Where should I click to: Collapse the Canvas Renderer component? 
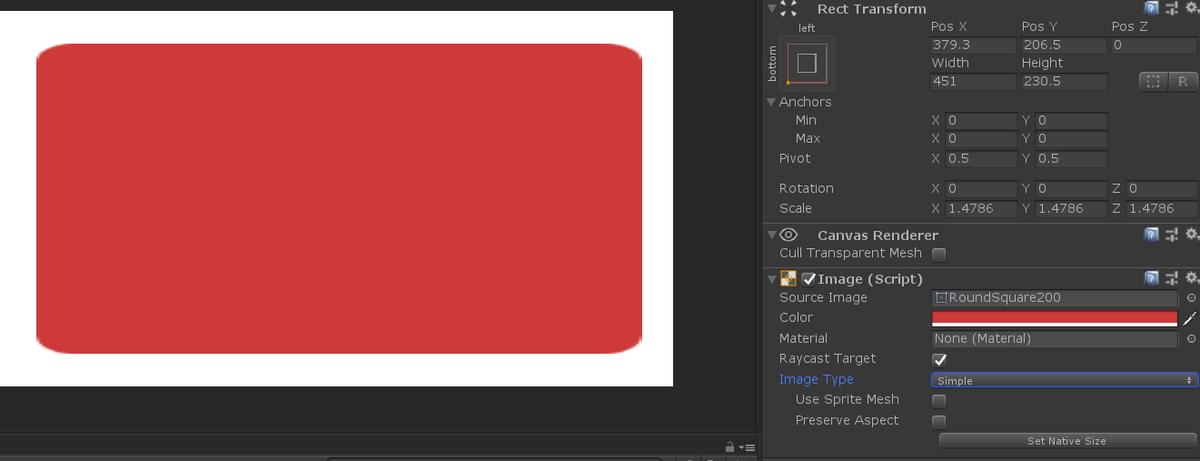click(771, 234)
